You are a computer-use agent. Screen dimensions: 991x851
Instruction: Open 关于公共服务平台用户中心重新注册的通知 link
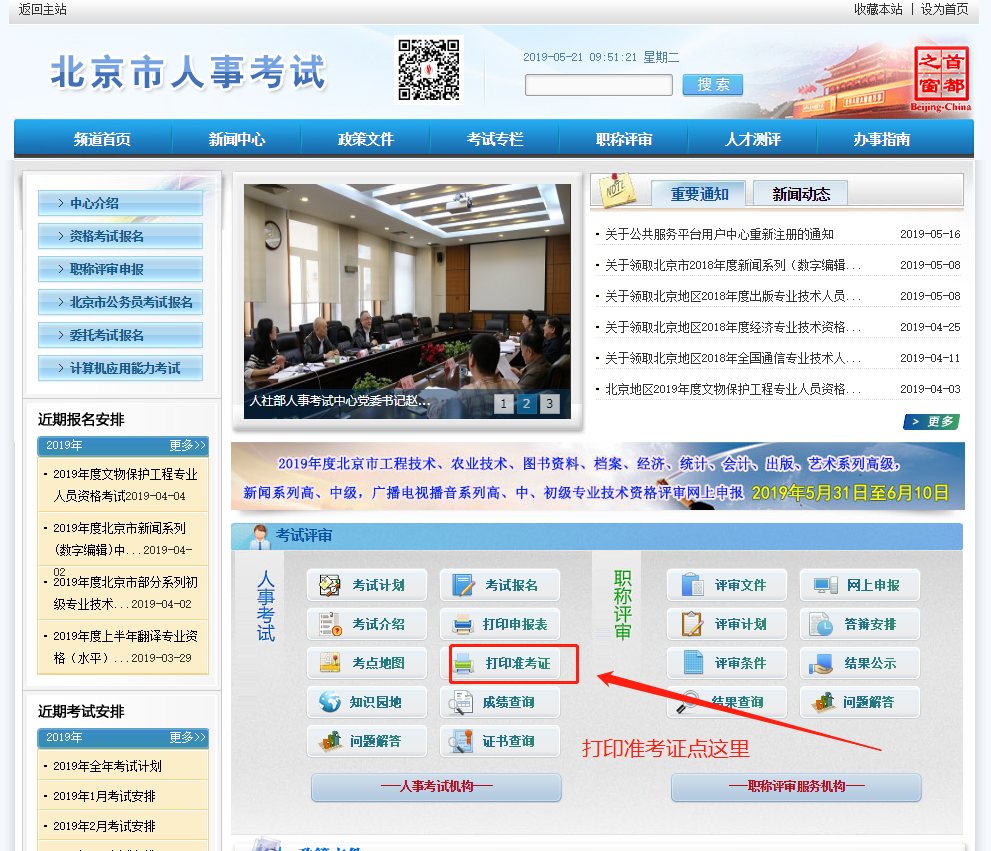click(x=718, y=235)
